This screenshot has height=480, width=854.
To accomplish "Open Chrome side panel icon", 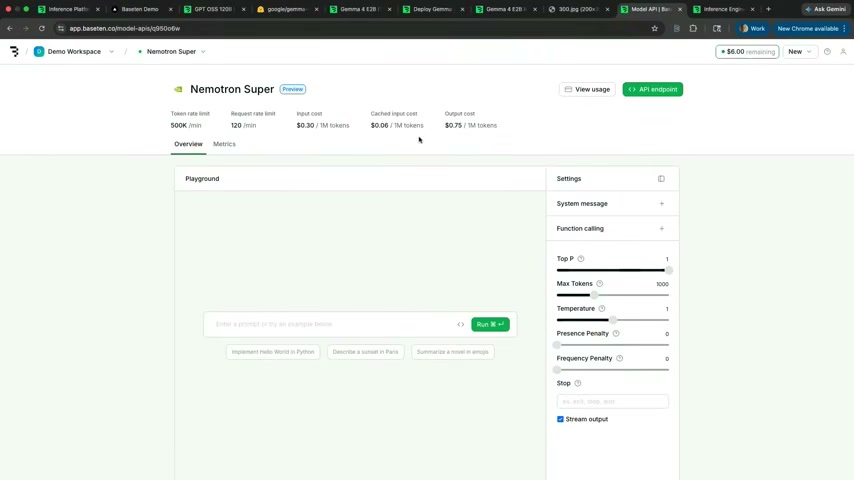I will pos(717,28).
